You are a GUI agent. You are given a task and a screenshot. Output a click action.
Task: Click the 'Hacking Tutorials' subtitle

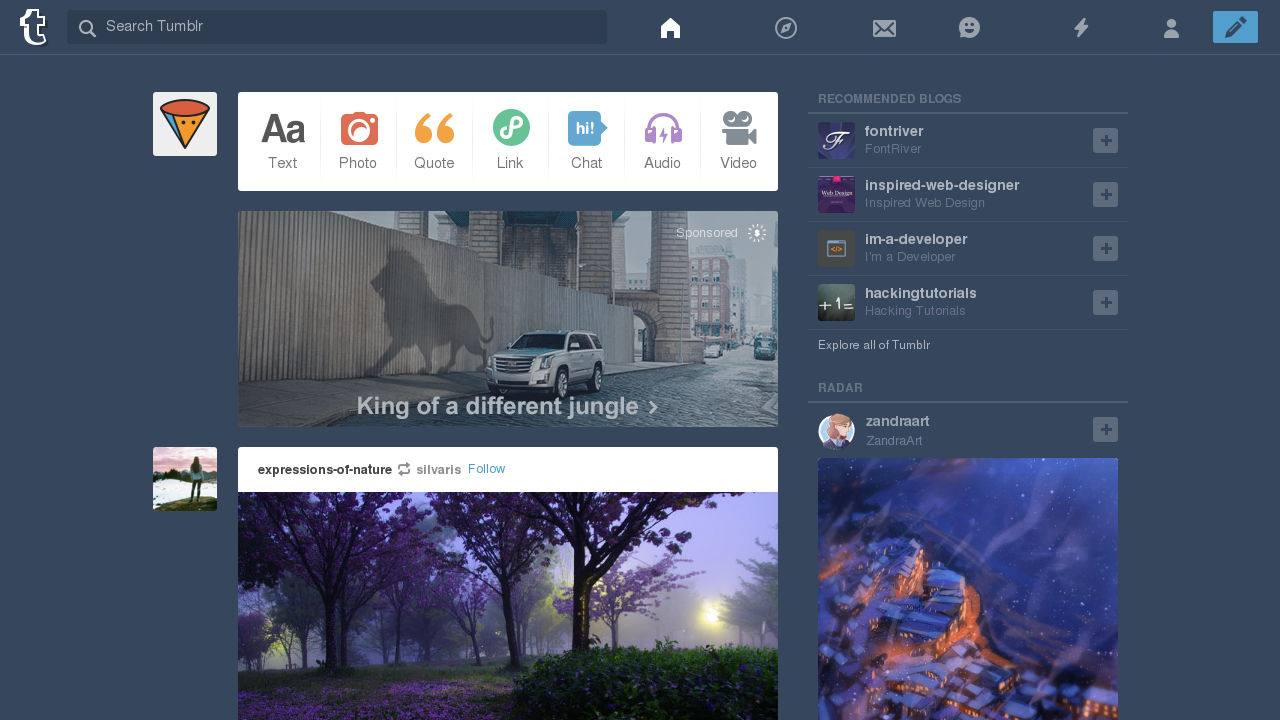coord(915,311)
